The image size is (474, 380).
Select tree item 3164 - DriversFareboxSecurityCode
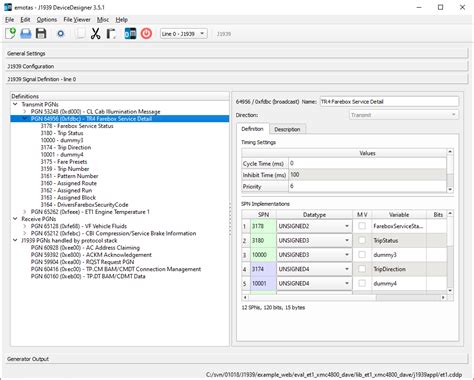click(x=84, y=205)
